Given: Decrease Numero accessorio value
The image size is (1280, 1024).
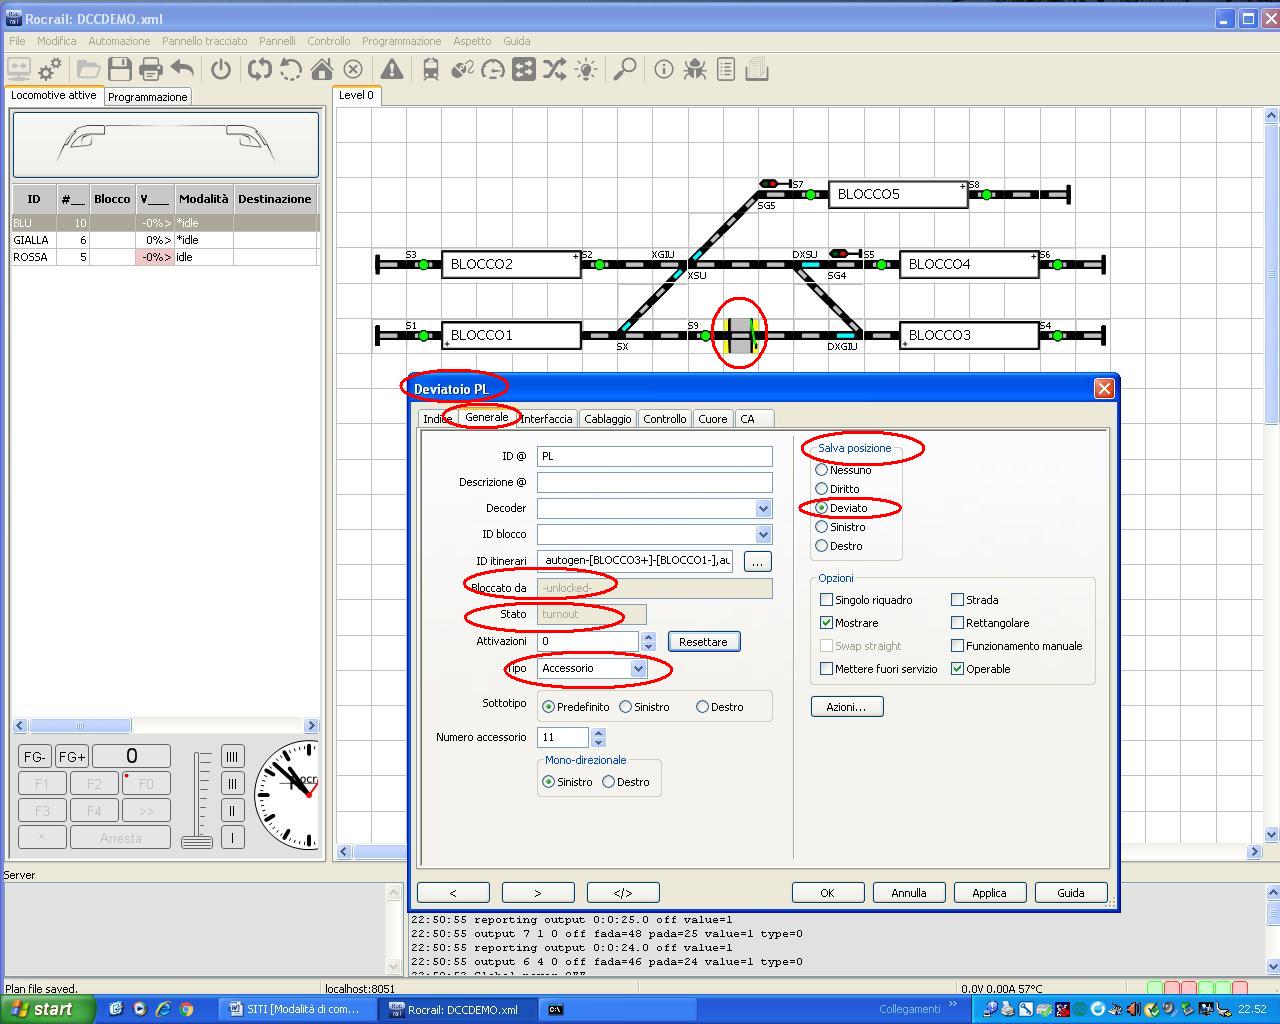Looking at the screenshot, I should click(598, 742).
